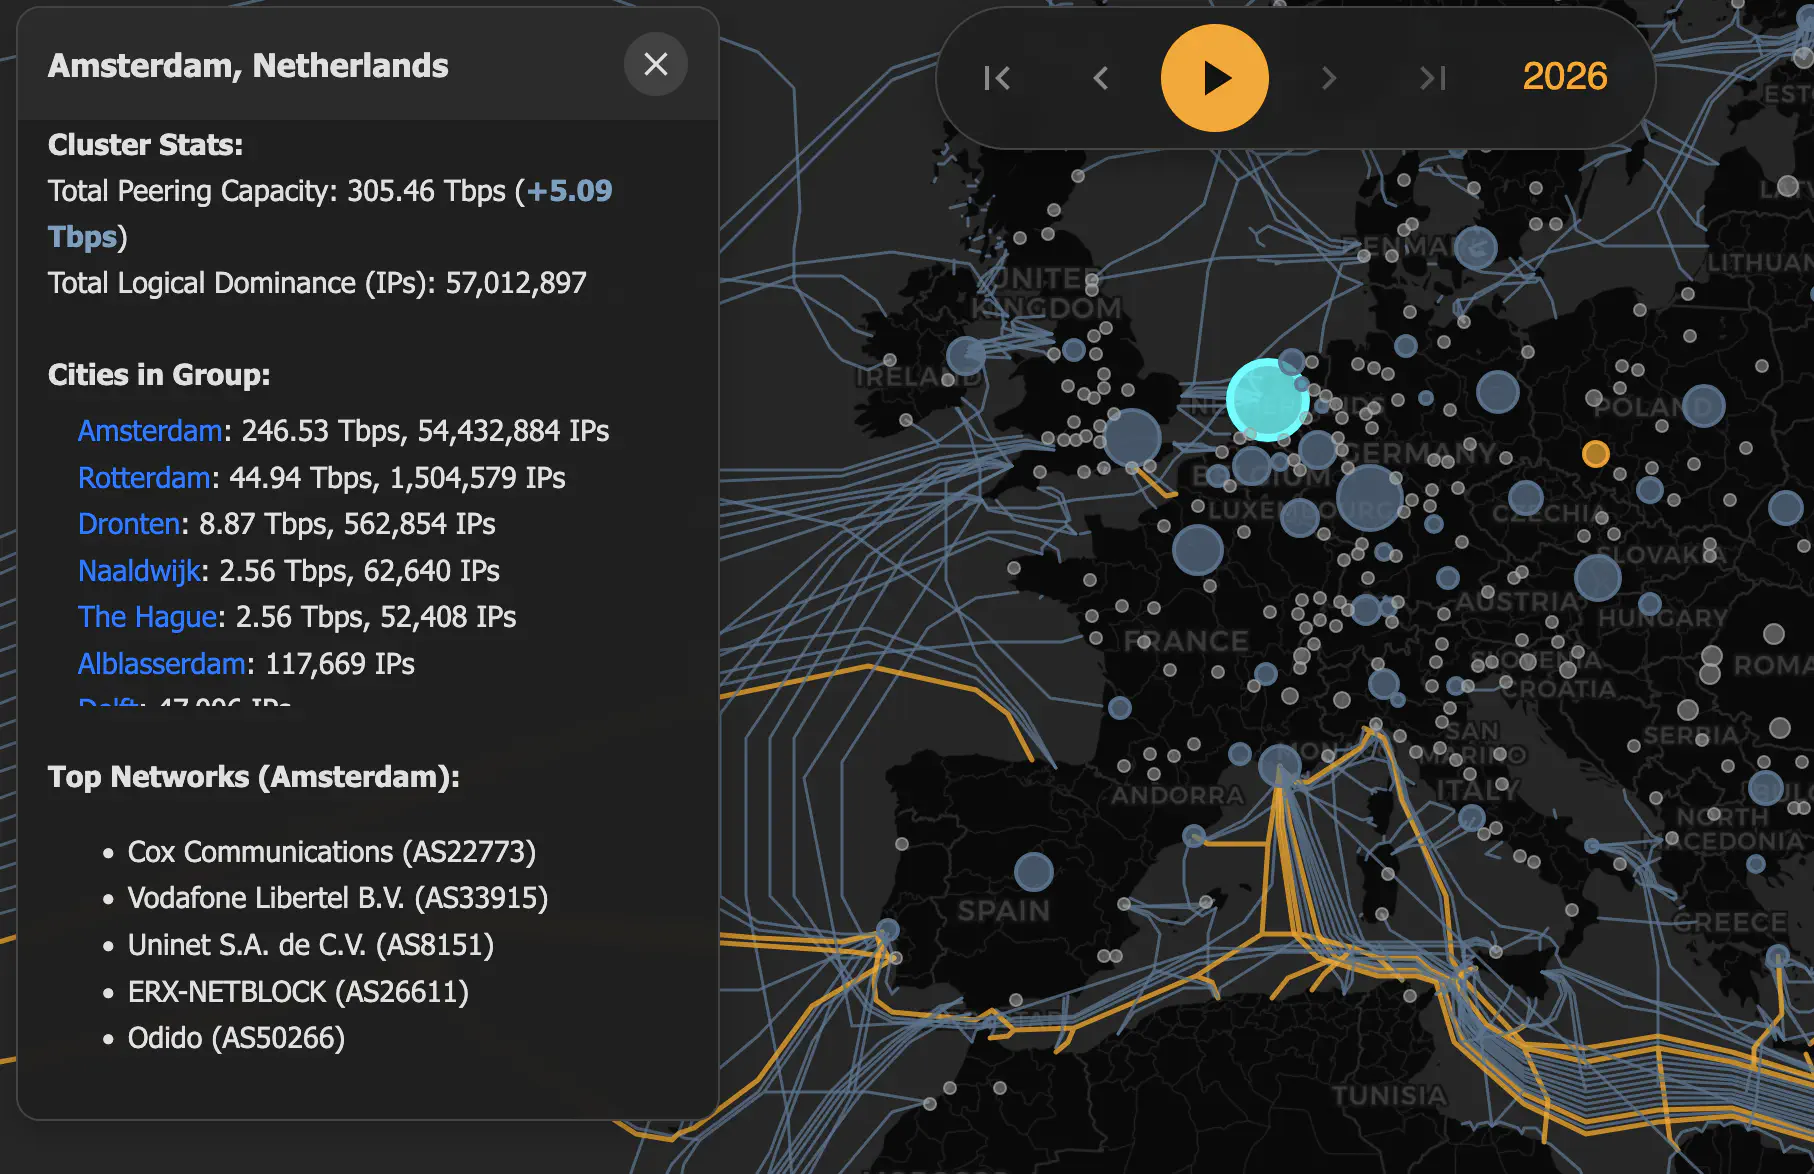Open The Hague city link
The width and height of the screenshot is (1814, 1174).
148,617
